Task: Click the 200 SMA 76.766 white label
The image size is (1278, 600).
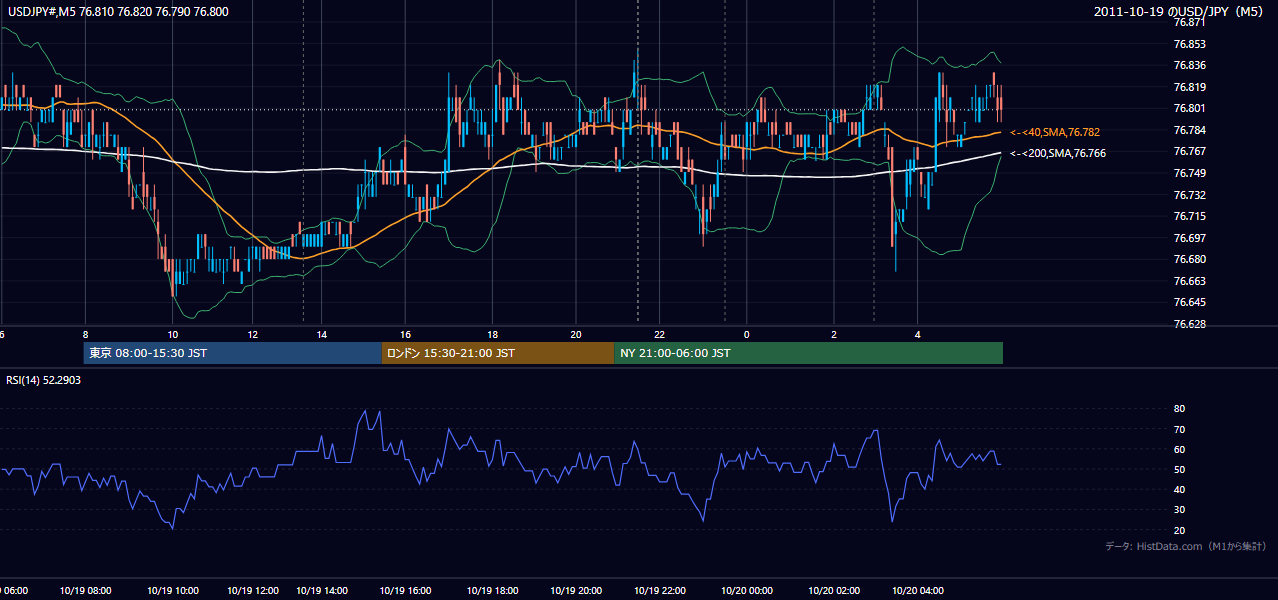Action: coord(1058,154)
